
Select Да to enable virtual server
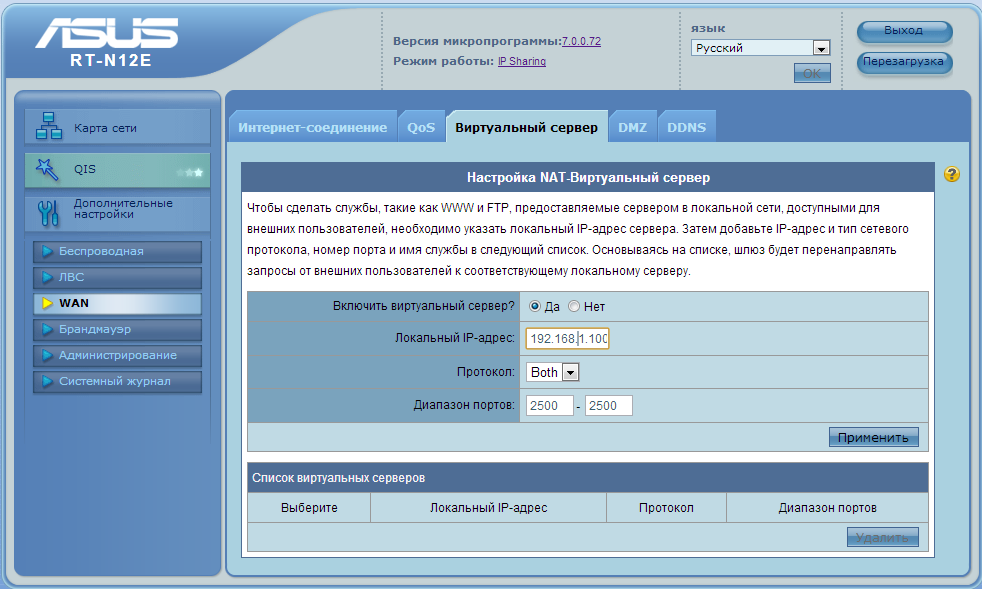click(535, 307)
